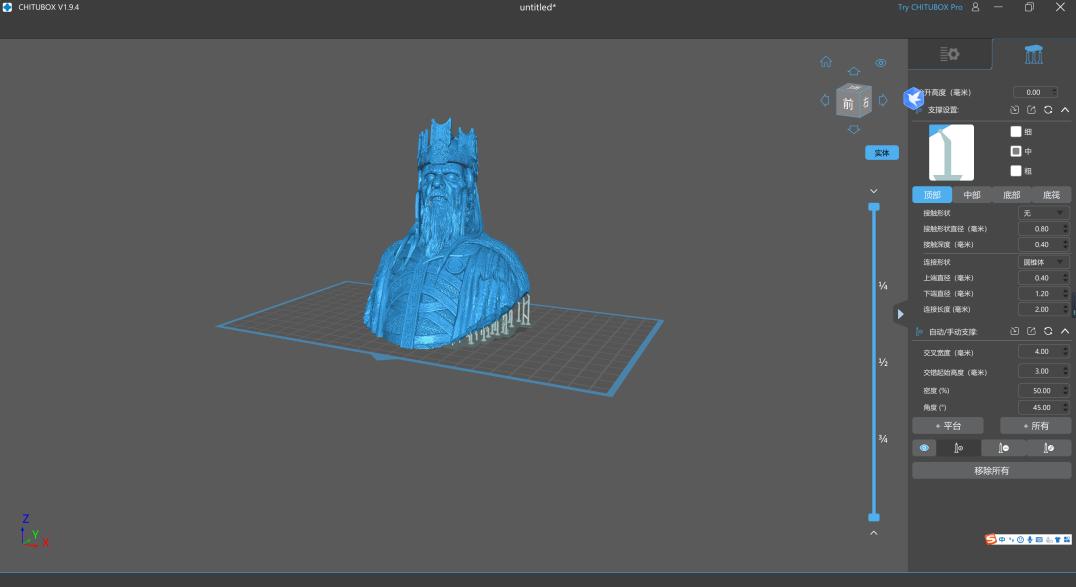Open the 圆锥体 connection shape dropdown
The height and width of the screenshot is (587, 1076).
[x=1044, y=261]
